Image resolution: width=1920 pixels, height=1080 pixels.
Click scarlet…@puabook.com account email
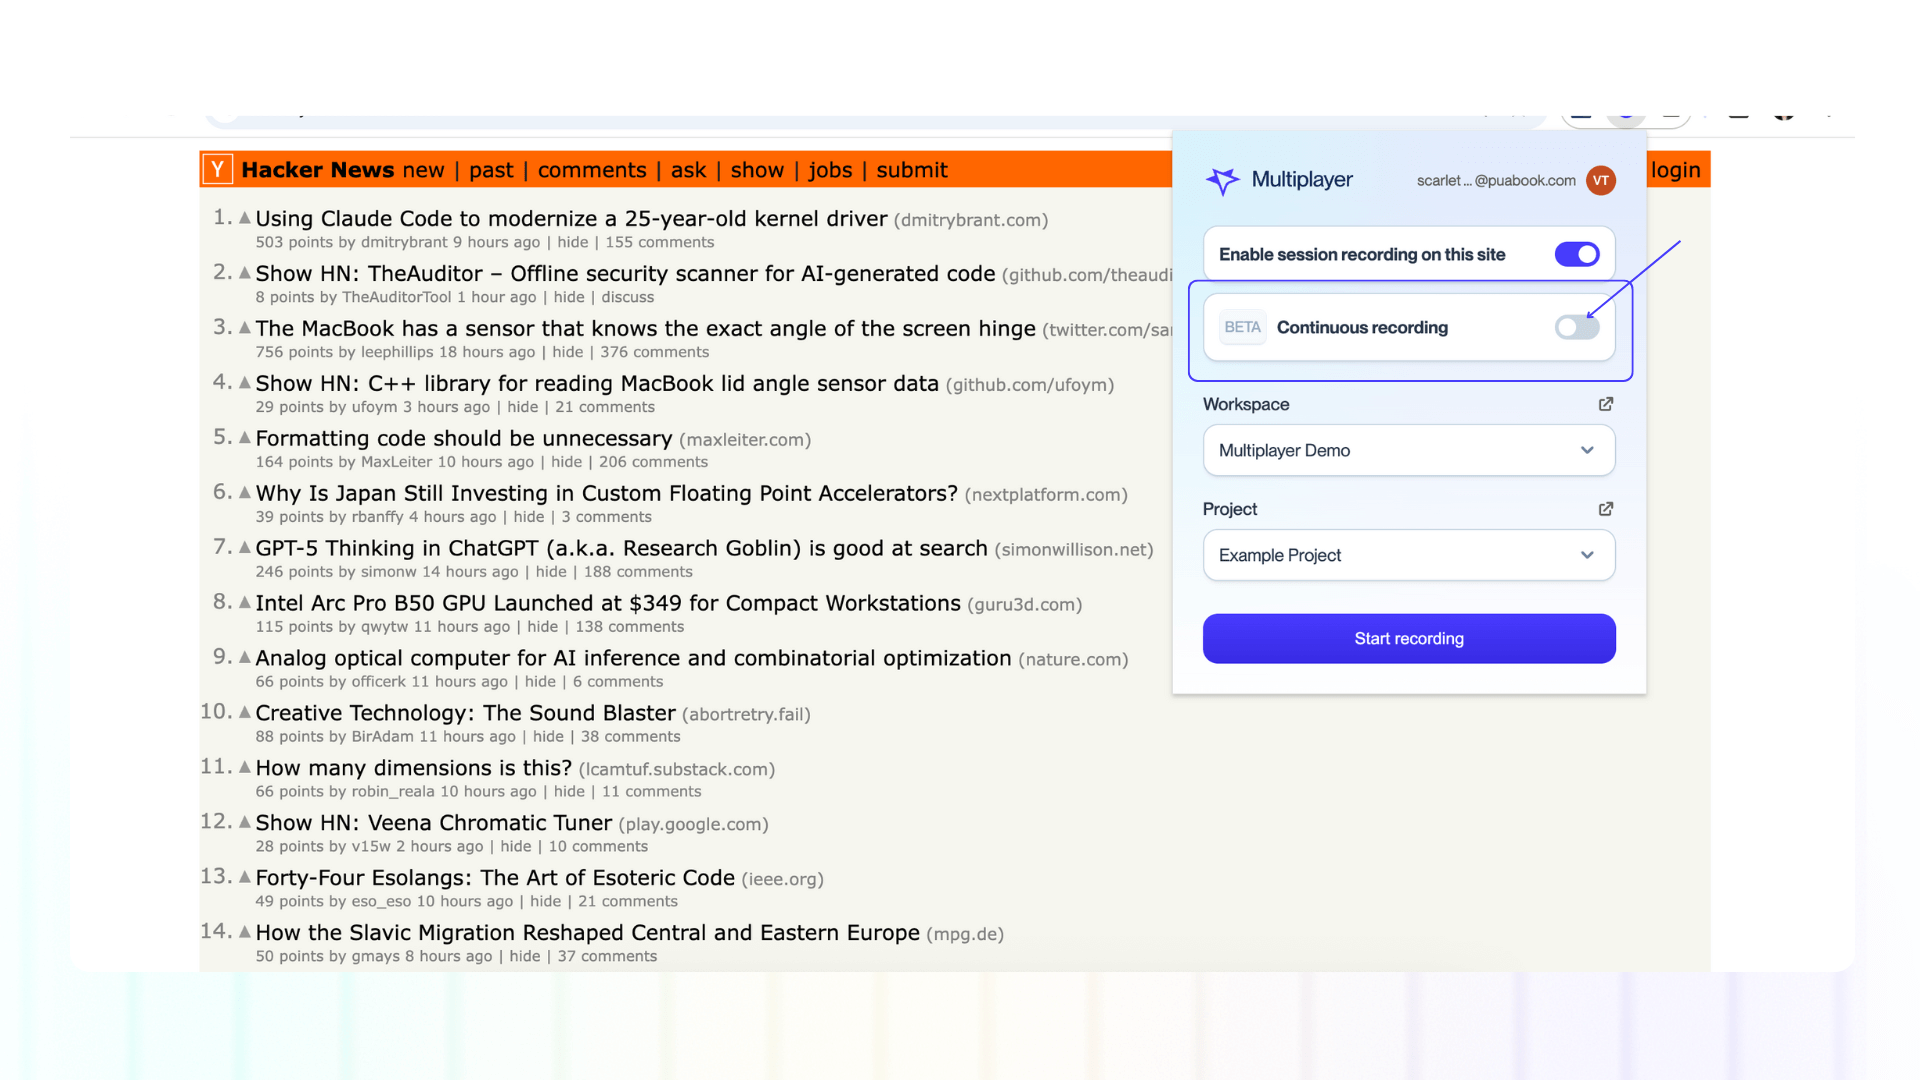point(1496,181)
